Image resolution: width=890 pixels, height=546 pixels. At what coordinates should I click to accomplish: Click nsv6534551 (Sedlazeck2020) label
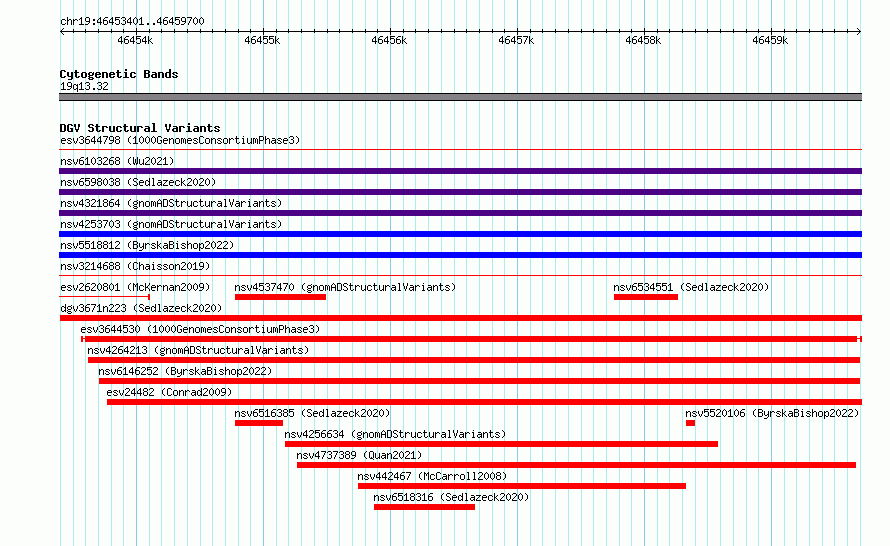(x=691, y=287)
